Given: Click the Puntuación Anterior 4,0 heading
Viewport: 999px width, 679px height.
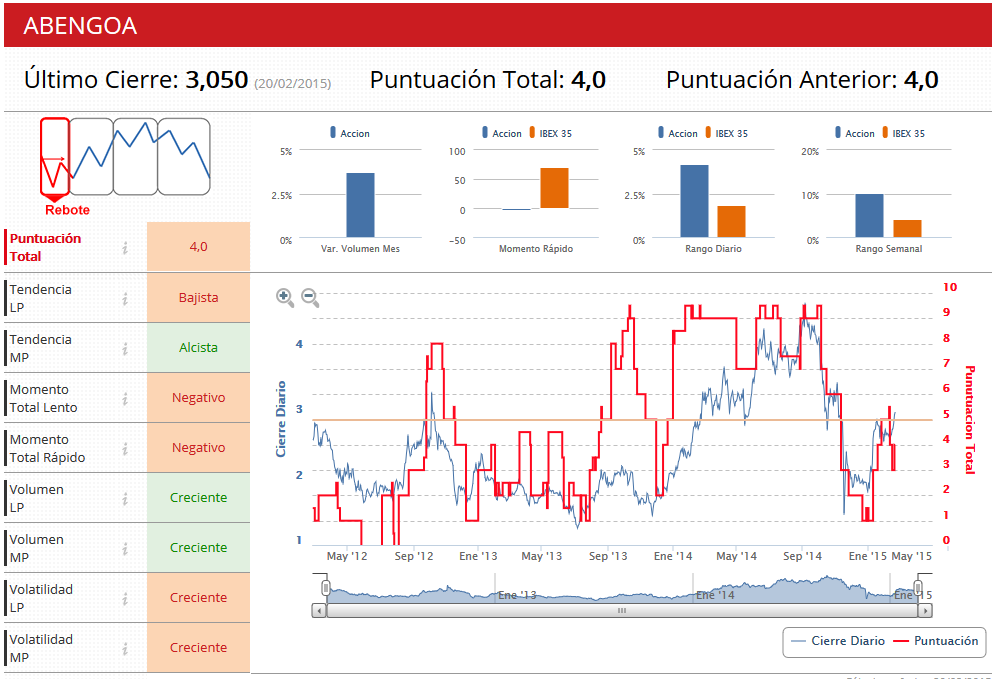Looking at the screenshot, I should (x=802, y=80).
